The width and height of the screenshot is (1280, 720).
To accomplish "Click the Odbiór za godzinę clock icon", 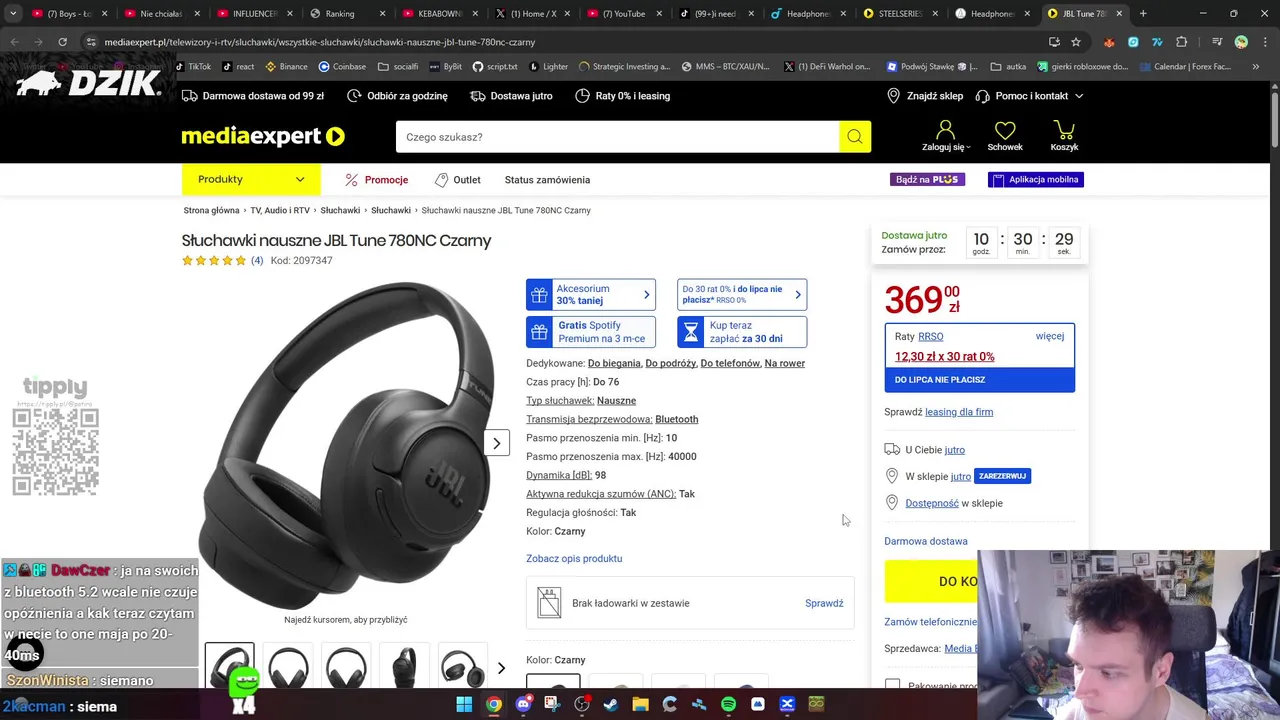I will tap(354, 96).
